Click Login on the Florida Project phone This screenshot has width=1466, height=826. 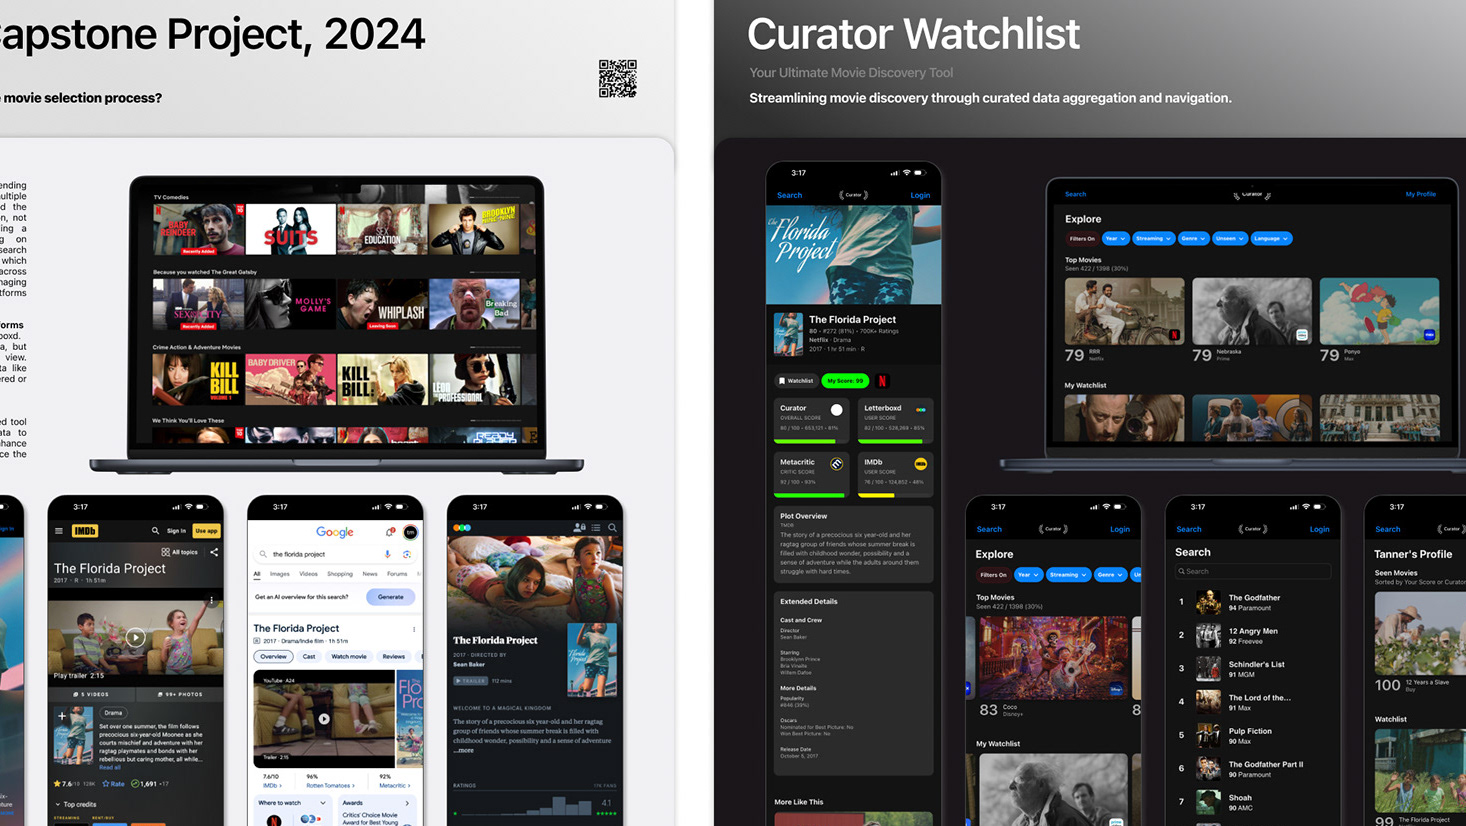[x=920, y=195]
